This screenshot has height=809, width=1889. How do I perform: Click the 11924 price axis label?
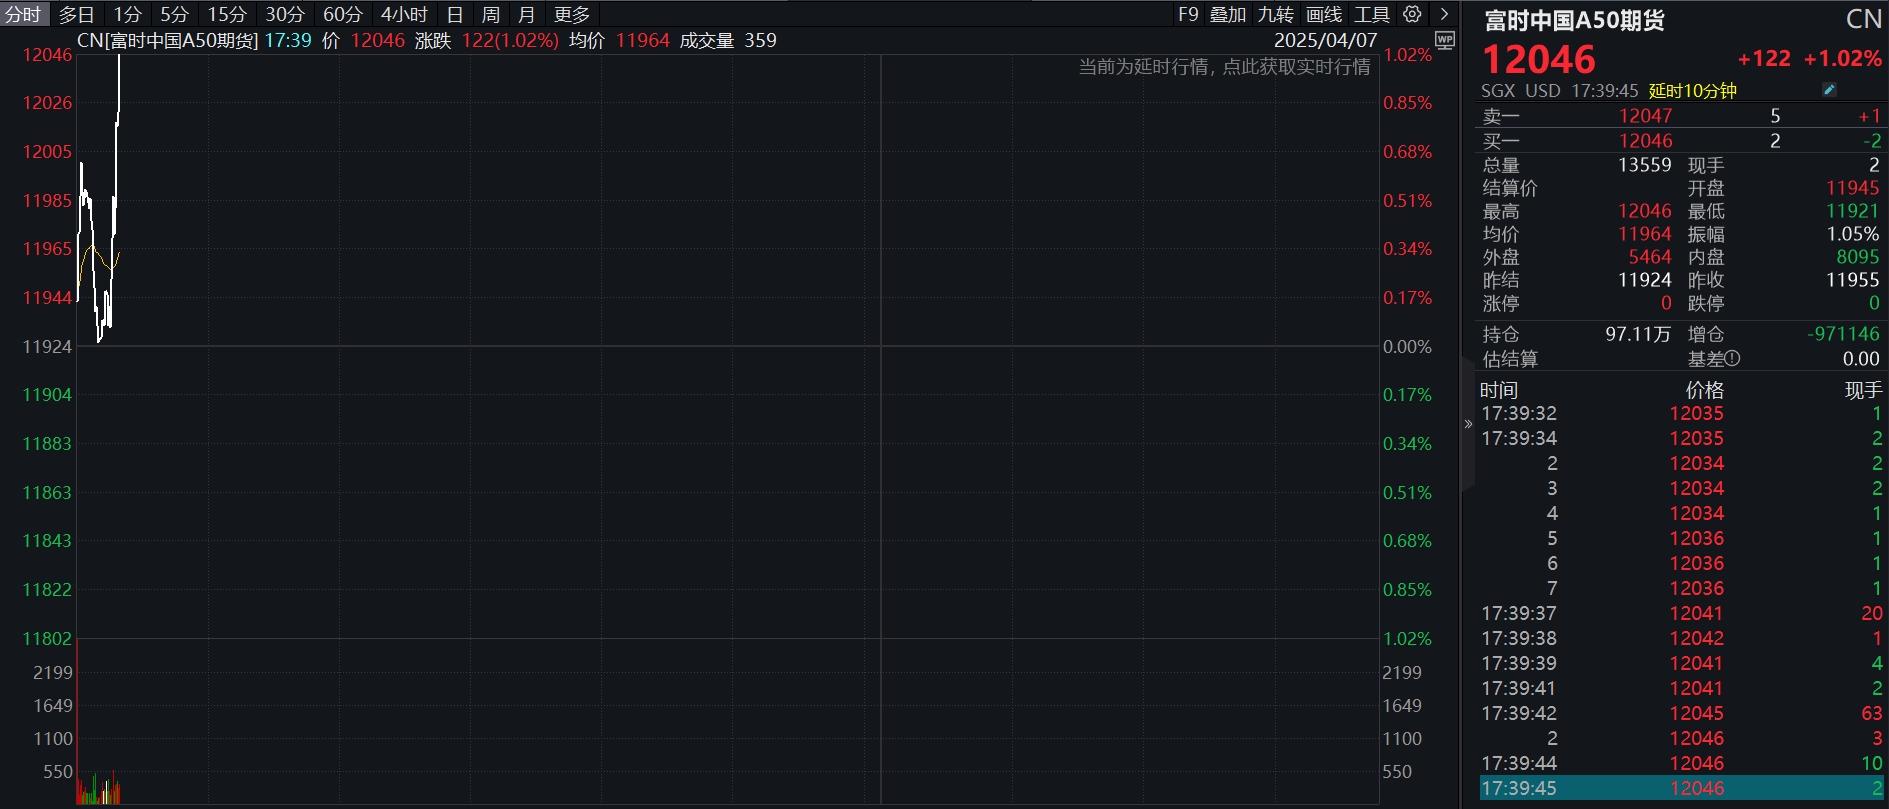tap(47, 347)
